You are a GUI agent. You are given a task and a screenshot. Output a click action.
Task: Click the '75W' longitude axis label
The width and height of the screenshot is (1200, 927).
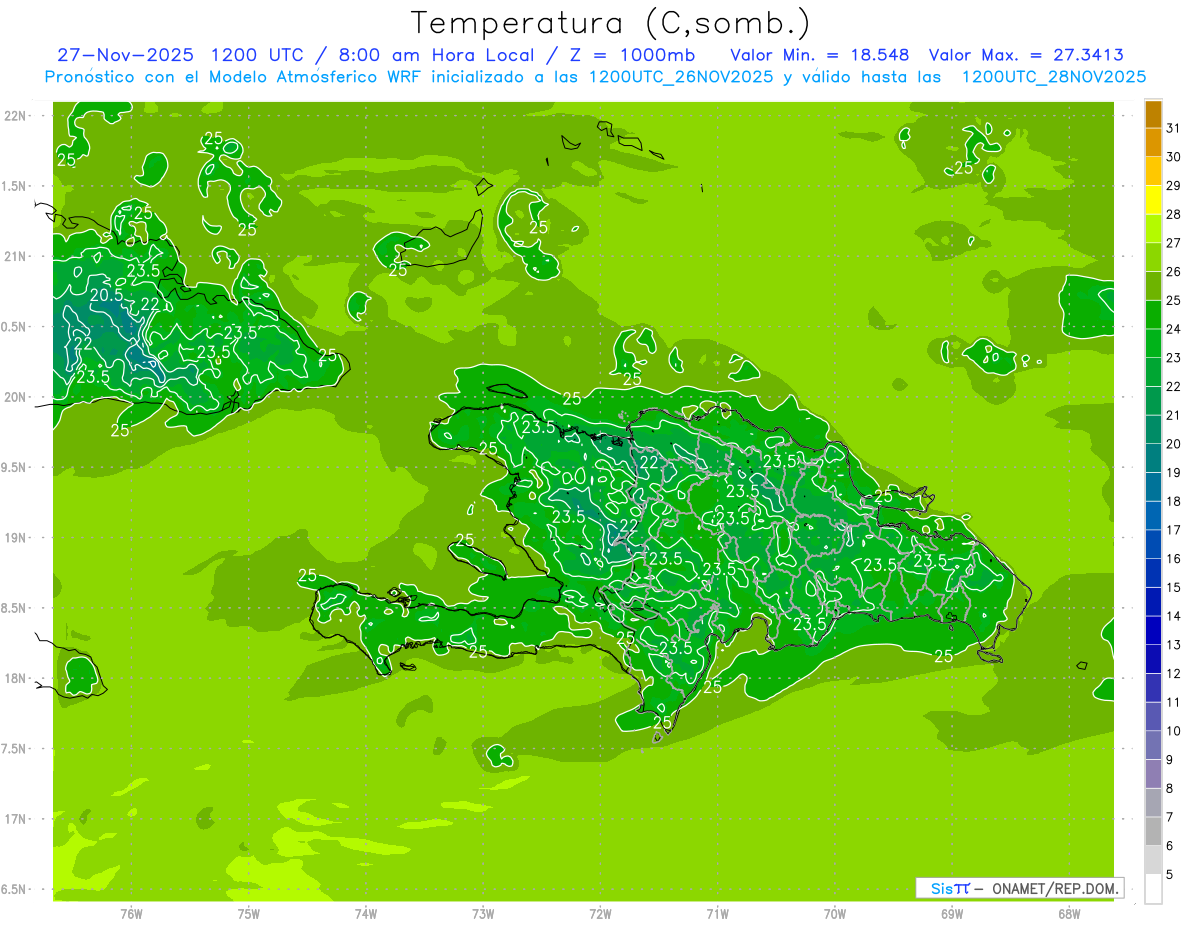point(249,913)
